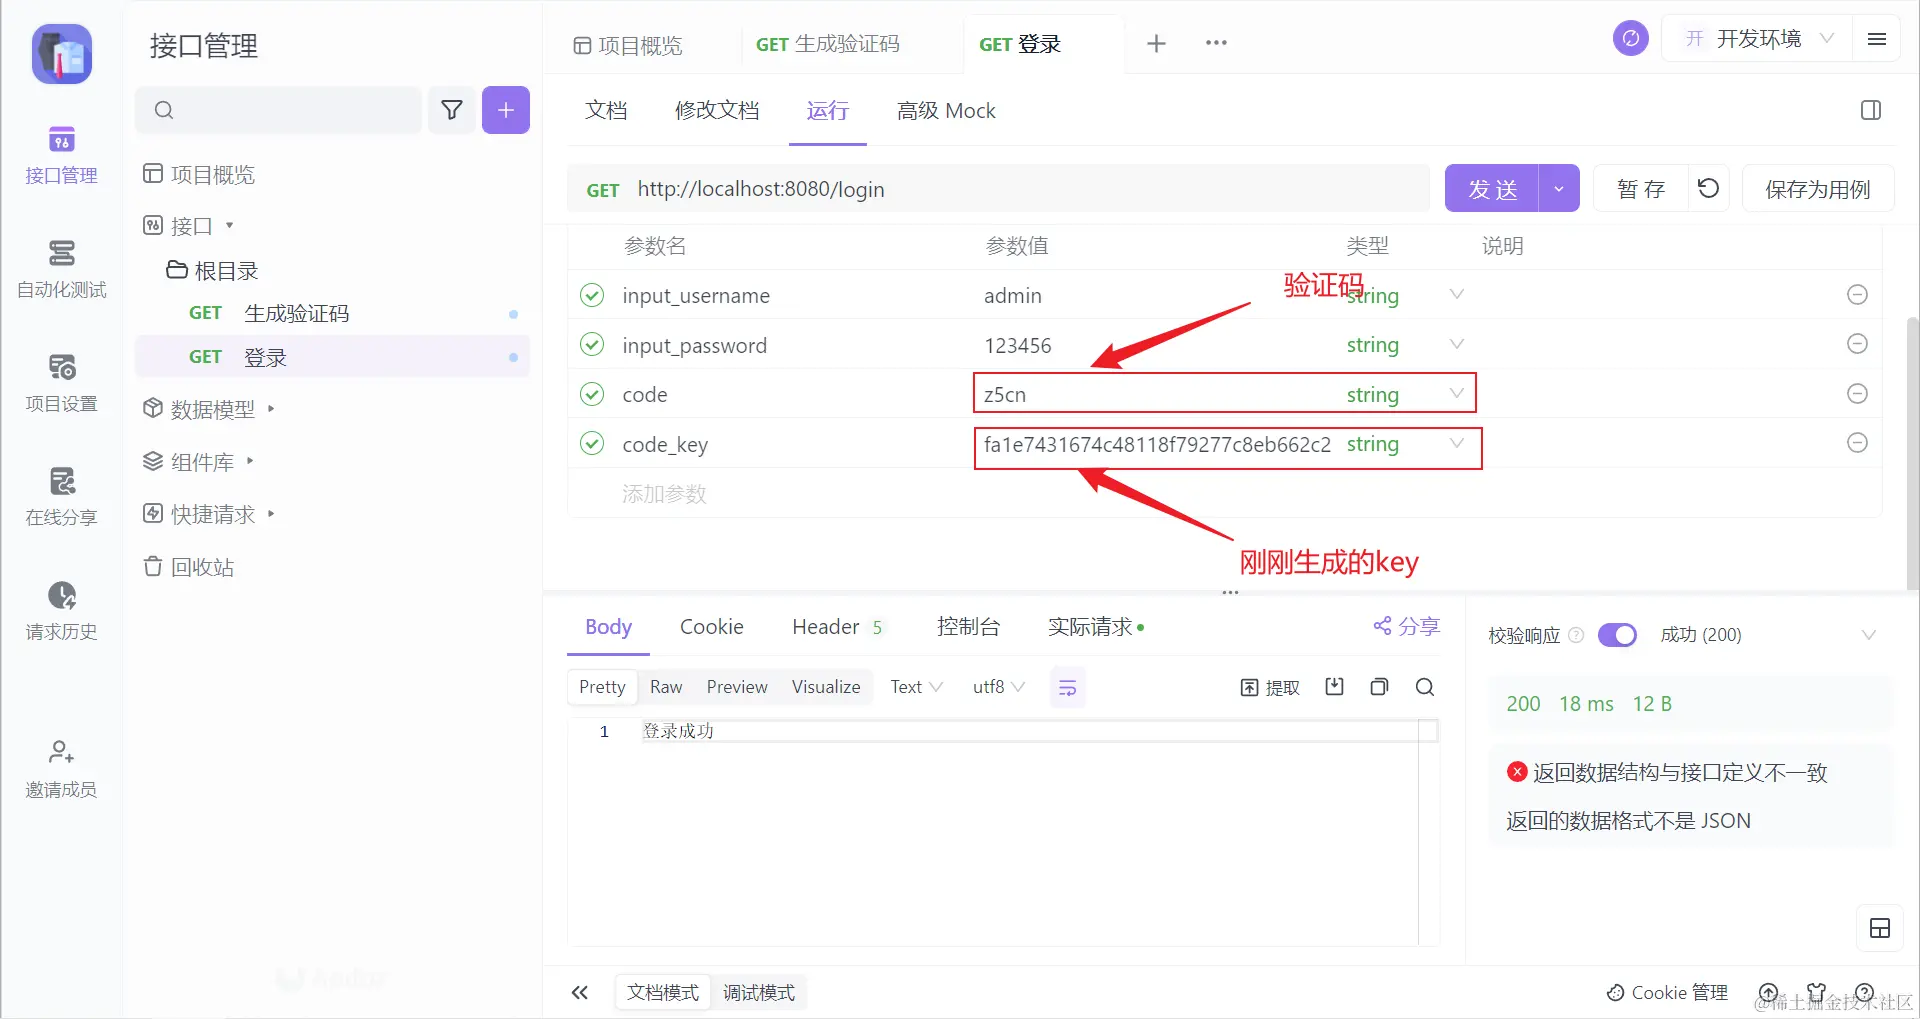Collapse the left panel double-chevron icon

580,992
